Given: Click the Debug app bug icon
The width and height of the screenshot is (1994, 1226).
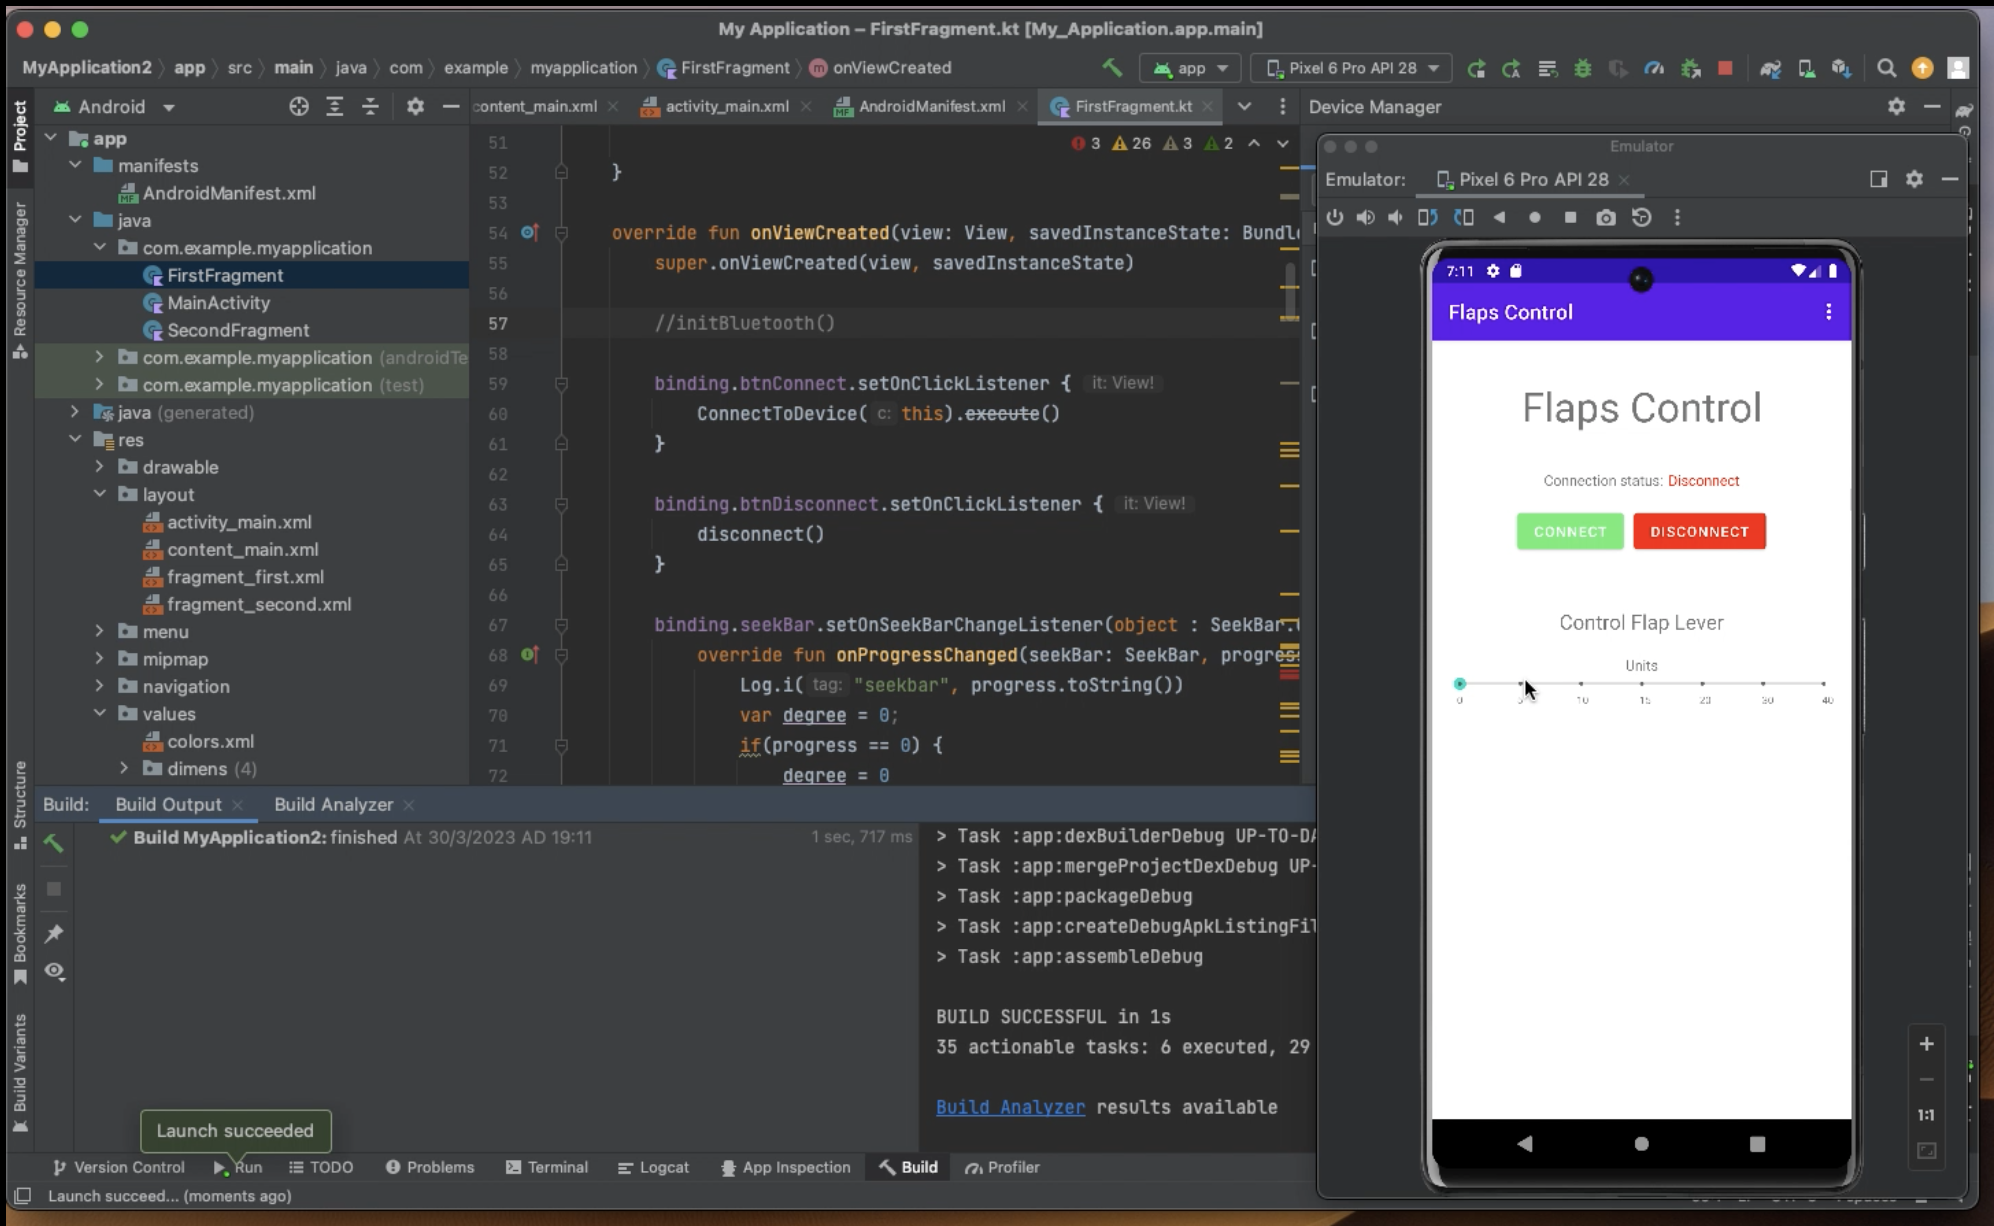Looking at the screenshot, I should [1583, 68].
